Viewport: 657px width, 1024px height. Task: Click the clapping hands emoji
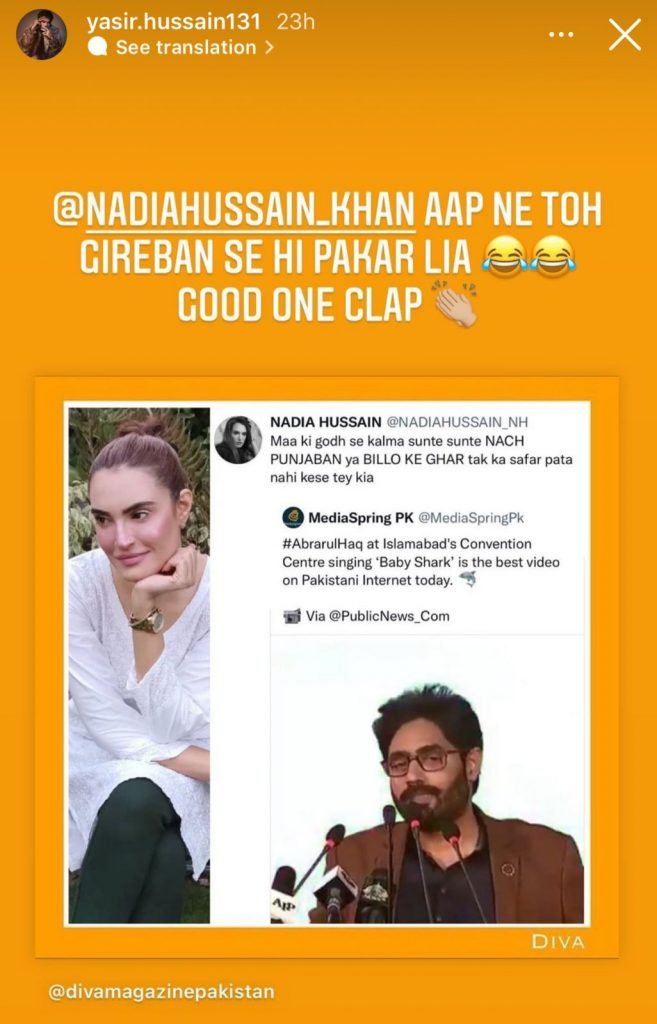pyautogui.click(x=457, y=304)
